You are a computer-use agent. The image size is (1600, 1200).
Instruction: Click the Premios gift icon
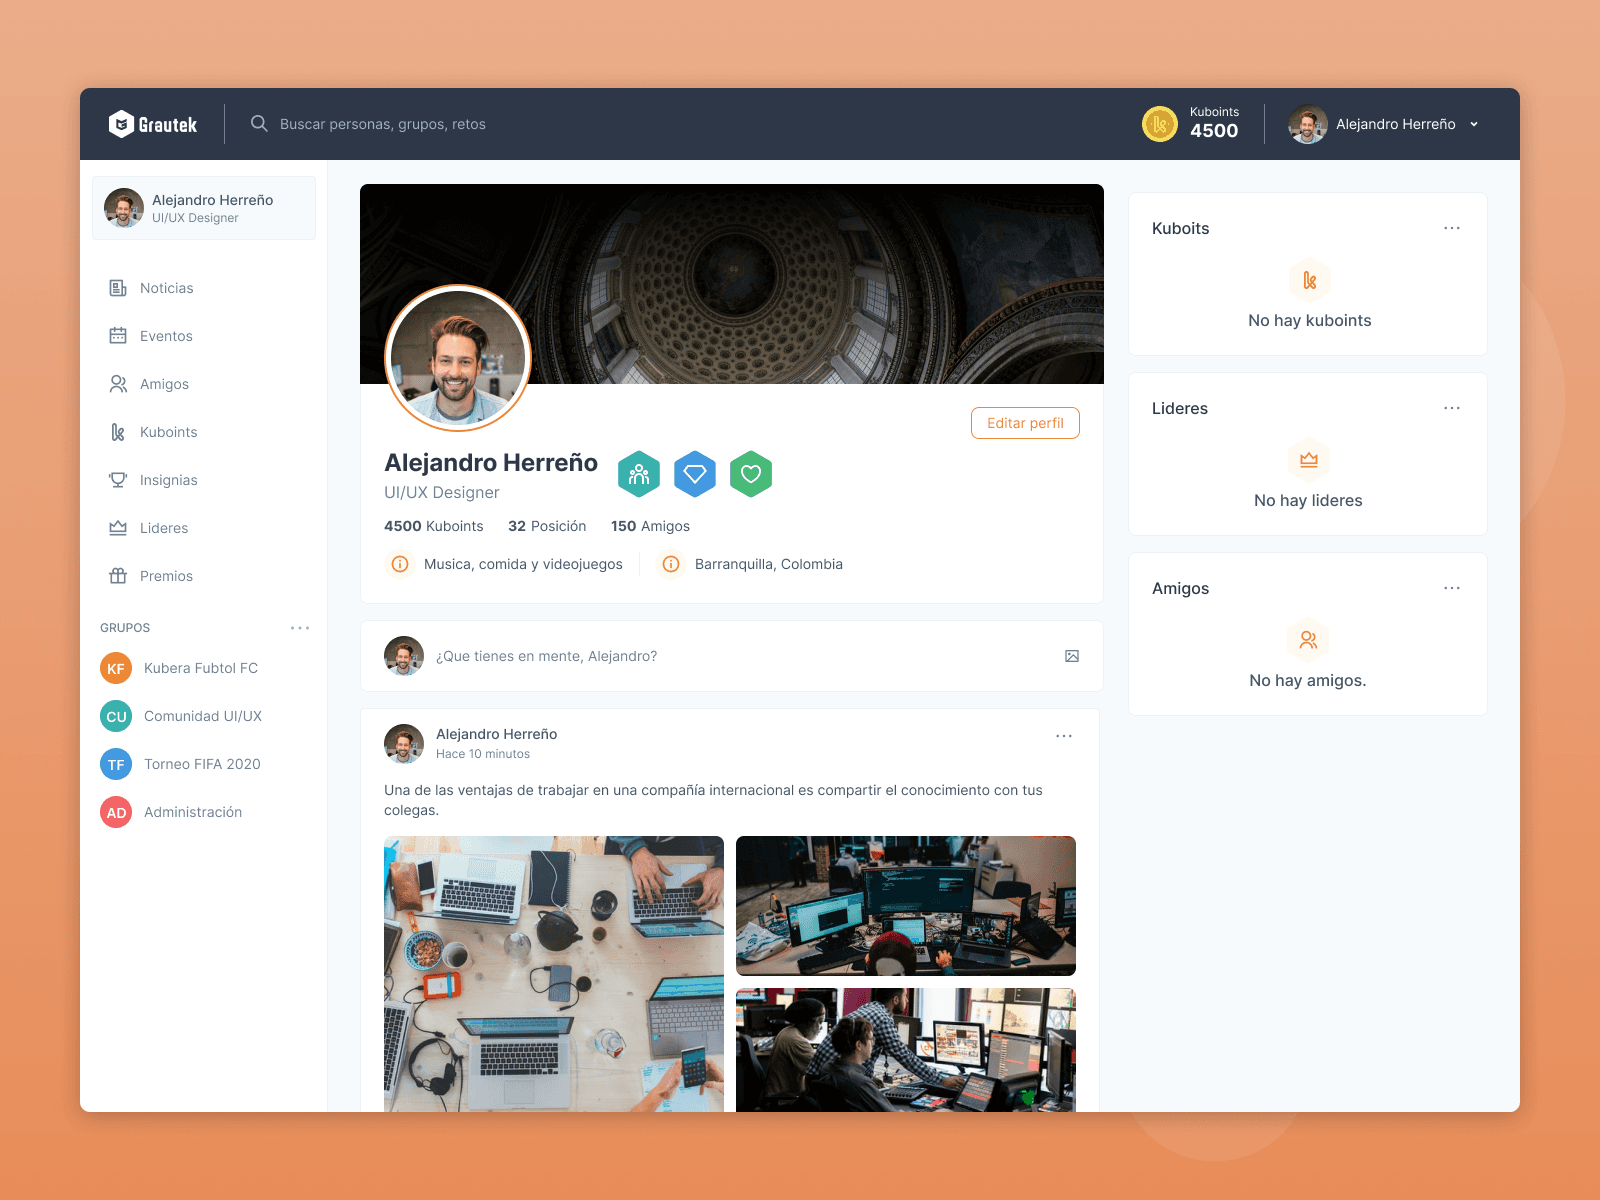(x=118, y=576)
